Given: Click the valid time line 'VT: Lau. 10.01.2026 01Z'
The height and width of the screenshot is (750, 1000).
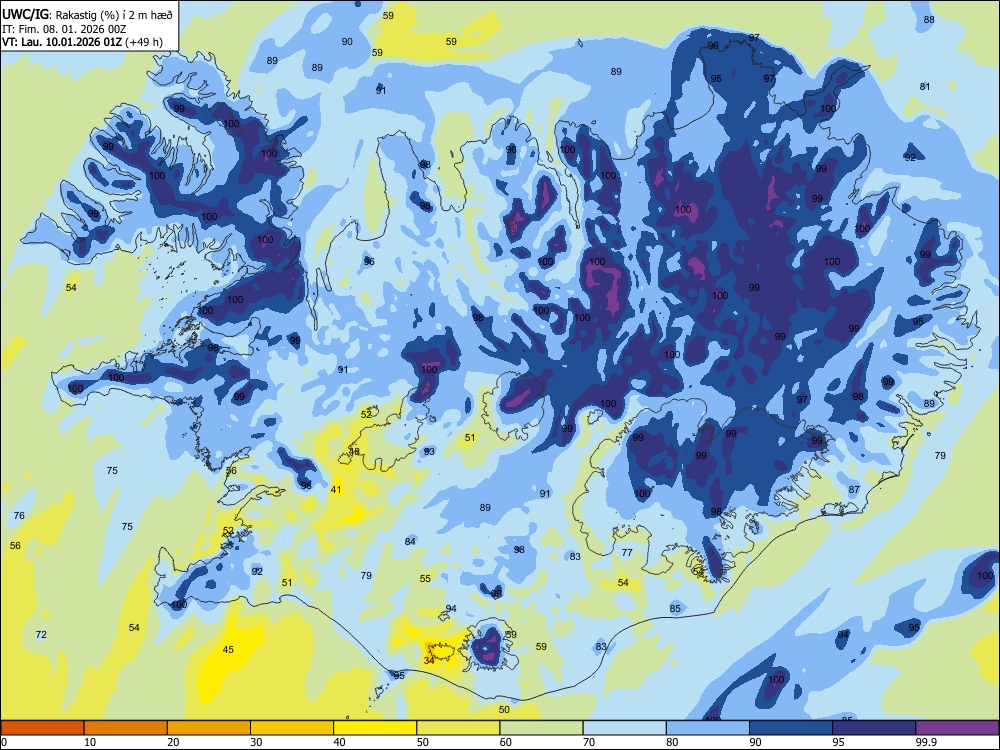Looking at the screenshot, I should (x=62, y=42).
